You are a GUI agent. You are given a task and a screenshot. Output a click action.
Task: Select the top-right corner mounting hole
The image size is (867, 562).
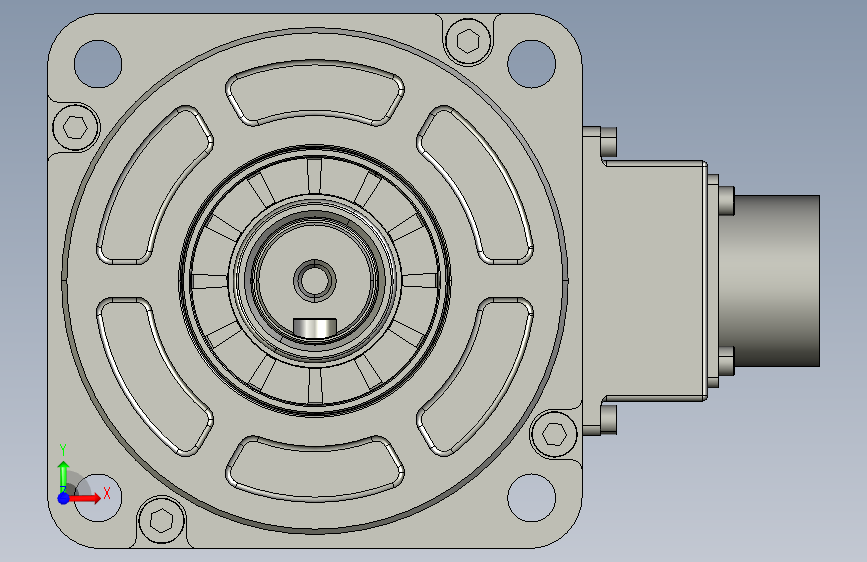531,64
